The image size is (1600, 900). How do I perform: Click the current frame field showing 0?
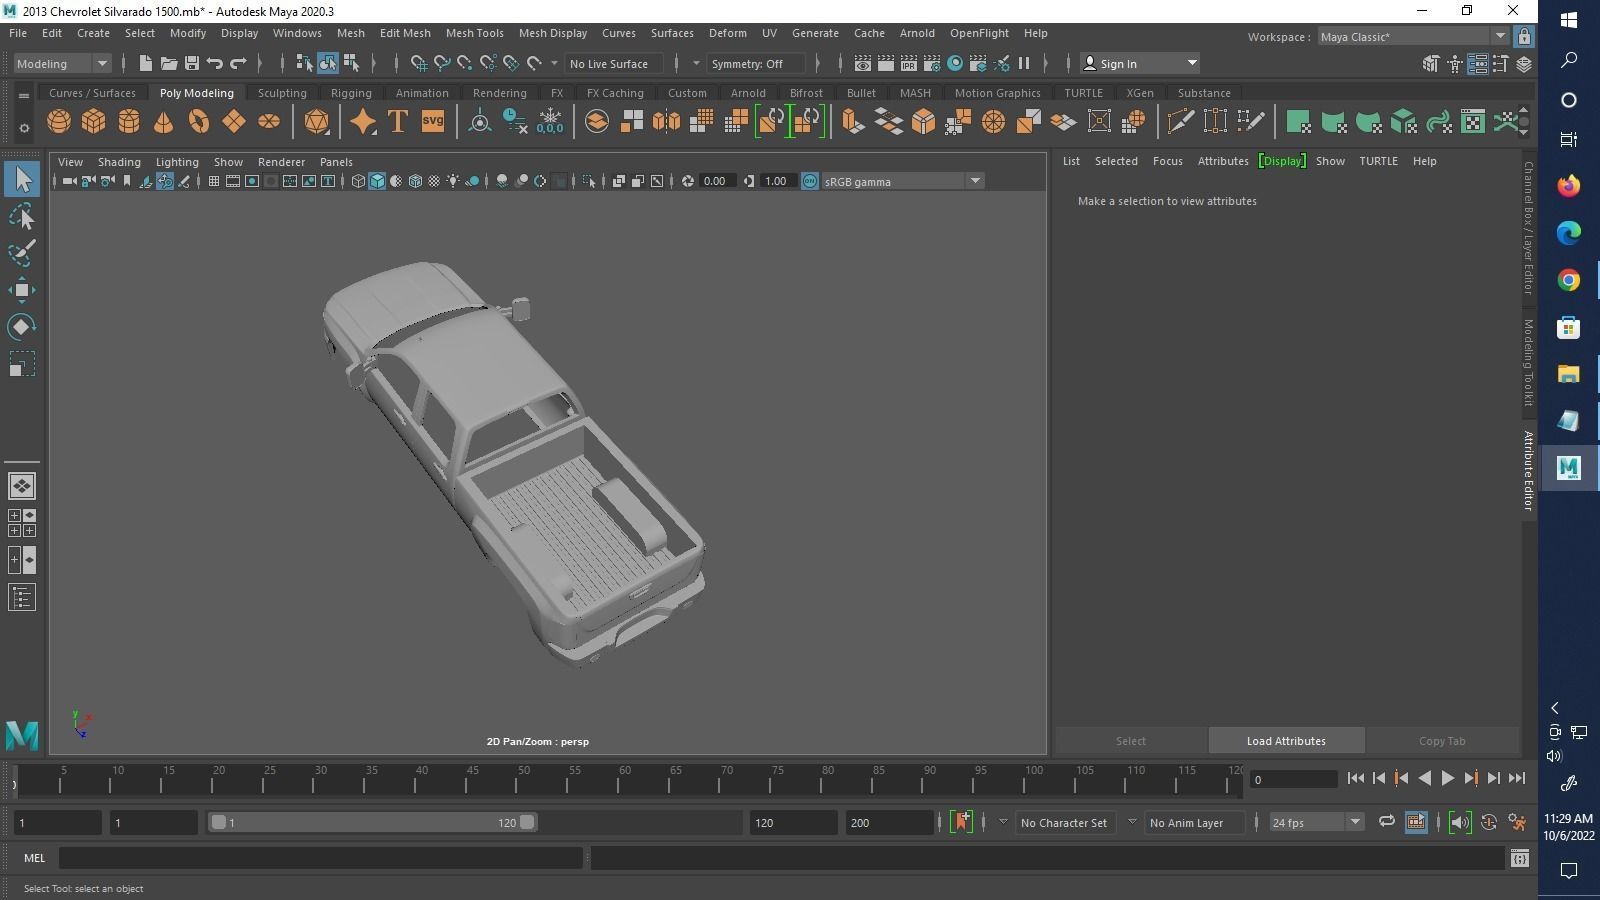click(x=1294, y=779)
